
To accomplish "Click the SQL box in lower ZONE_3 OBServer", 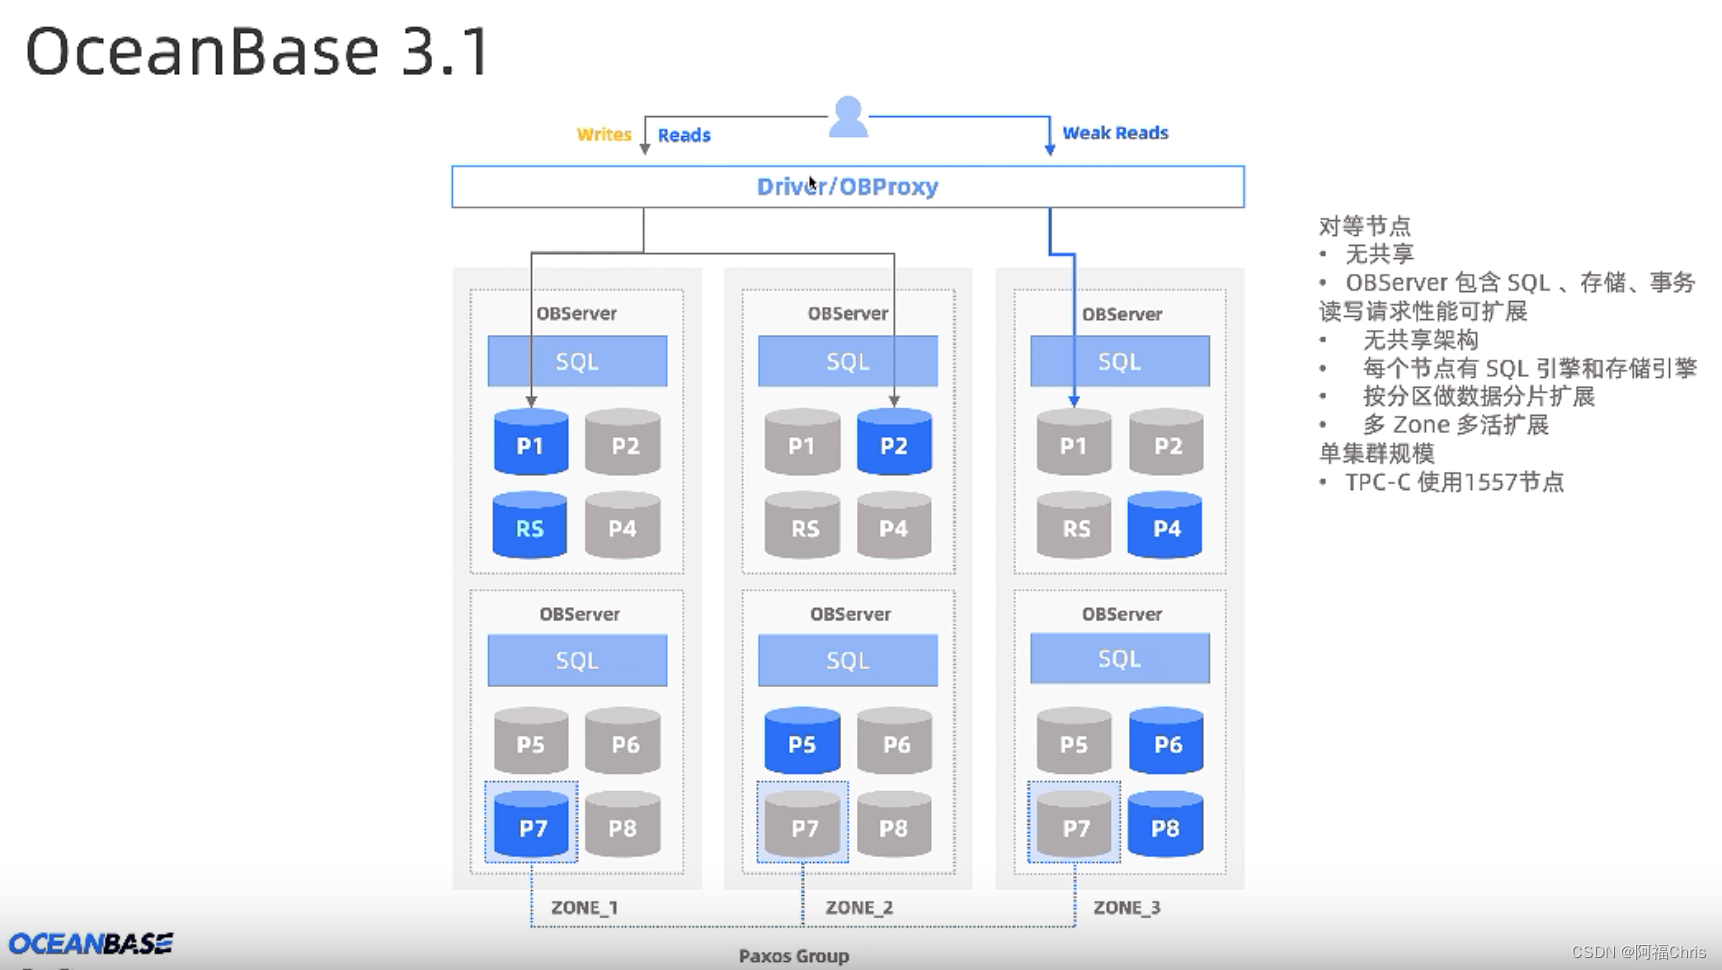I will [x=1120, y=658].
